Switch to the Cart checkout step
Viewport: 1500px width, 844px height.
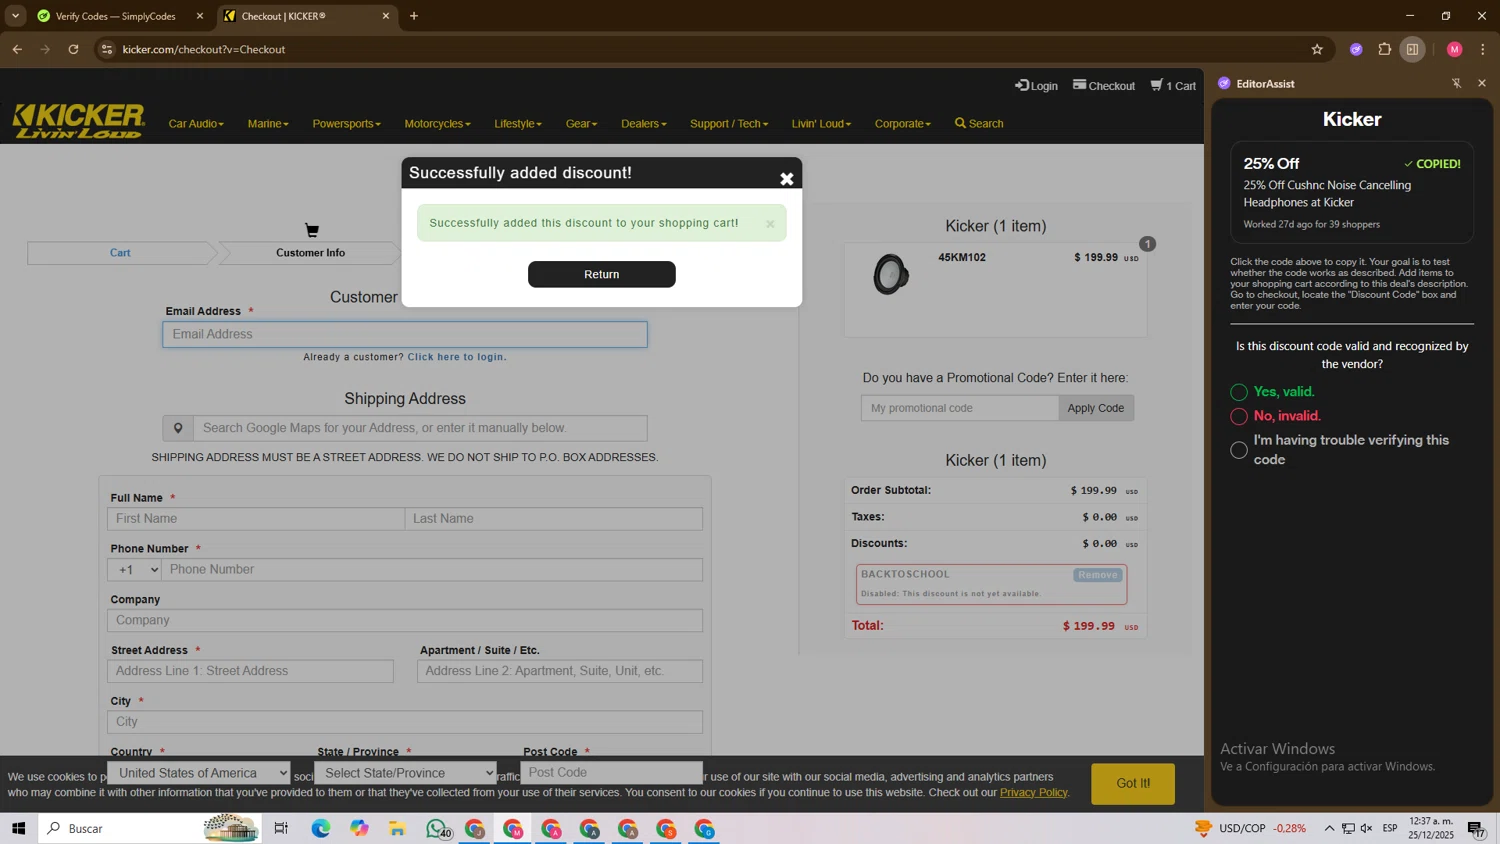pyautogui.click(x=120, y=253)
